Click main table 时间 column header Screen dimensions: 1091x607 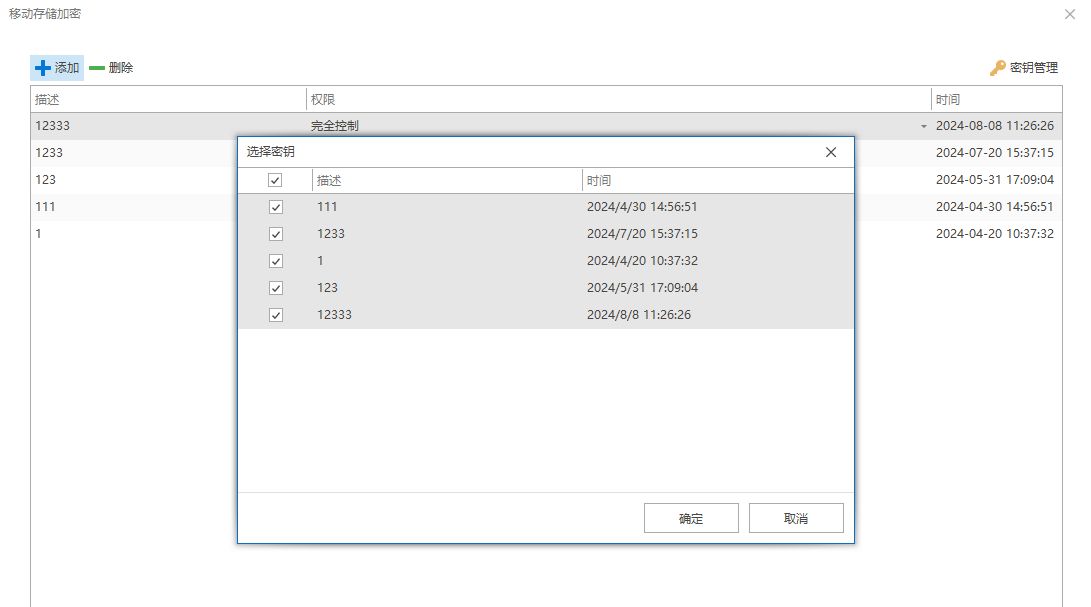(996, 99)
